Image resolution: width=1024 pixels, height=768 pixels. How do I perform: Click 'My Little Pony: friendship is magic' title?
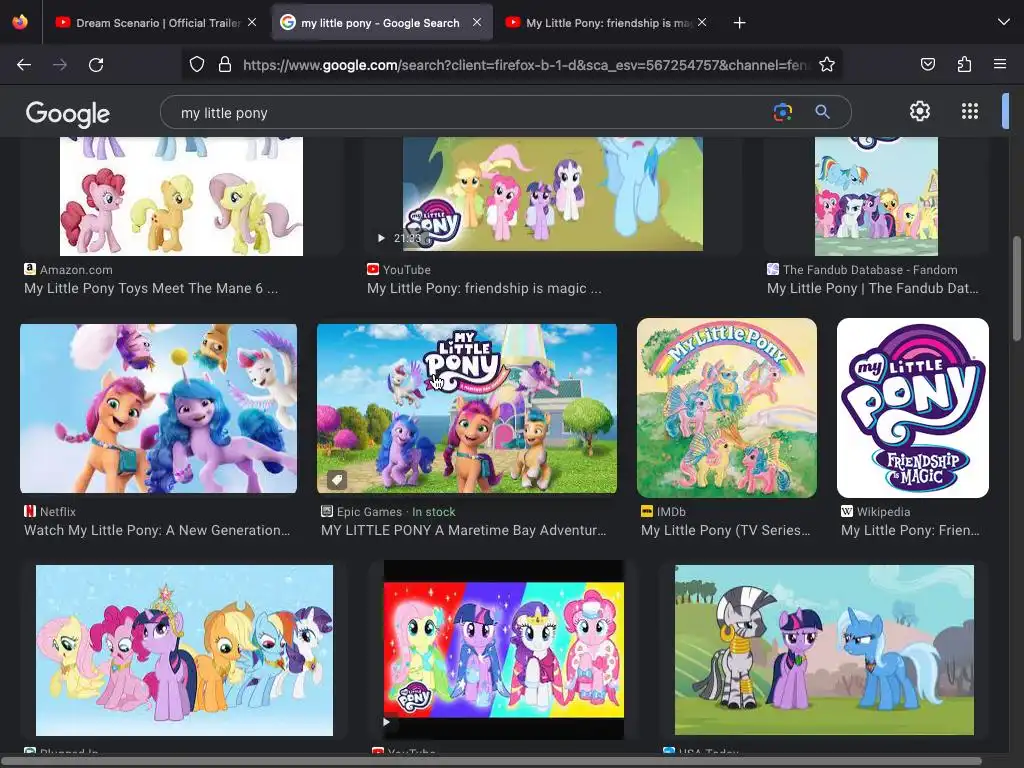tap(484, 288)
